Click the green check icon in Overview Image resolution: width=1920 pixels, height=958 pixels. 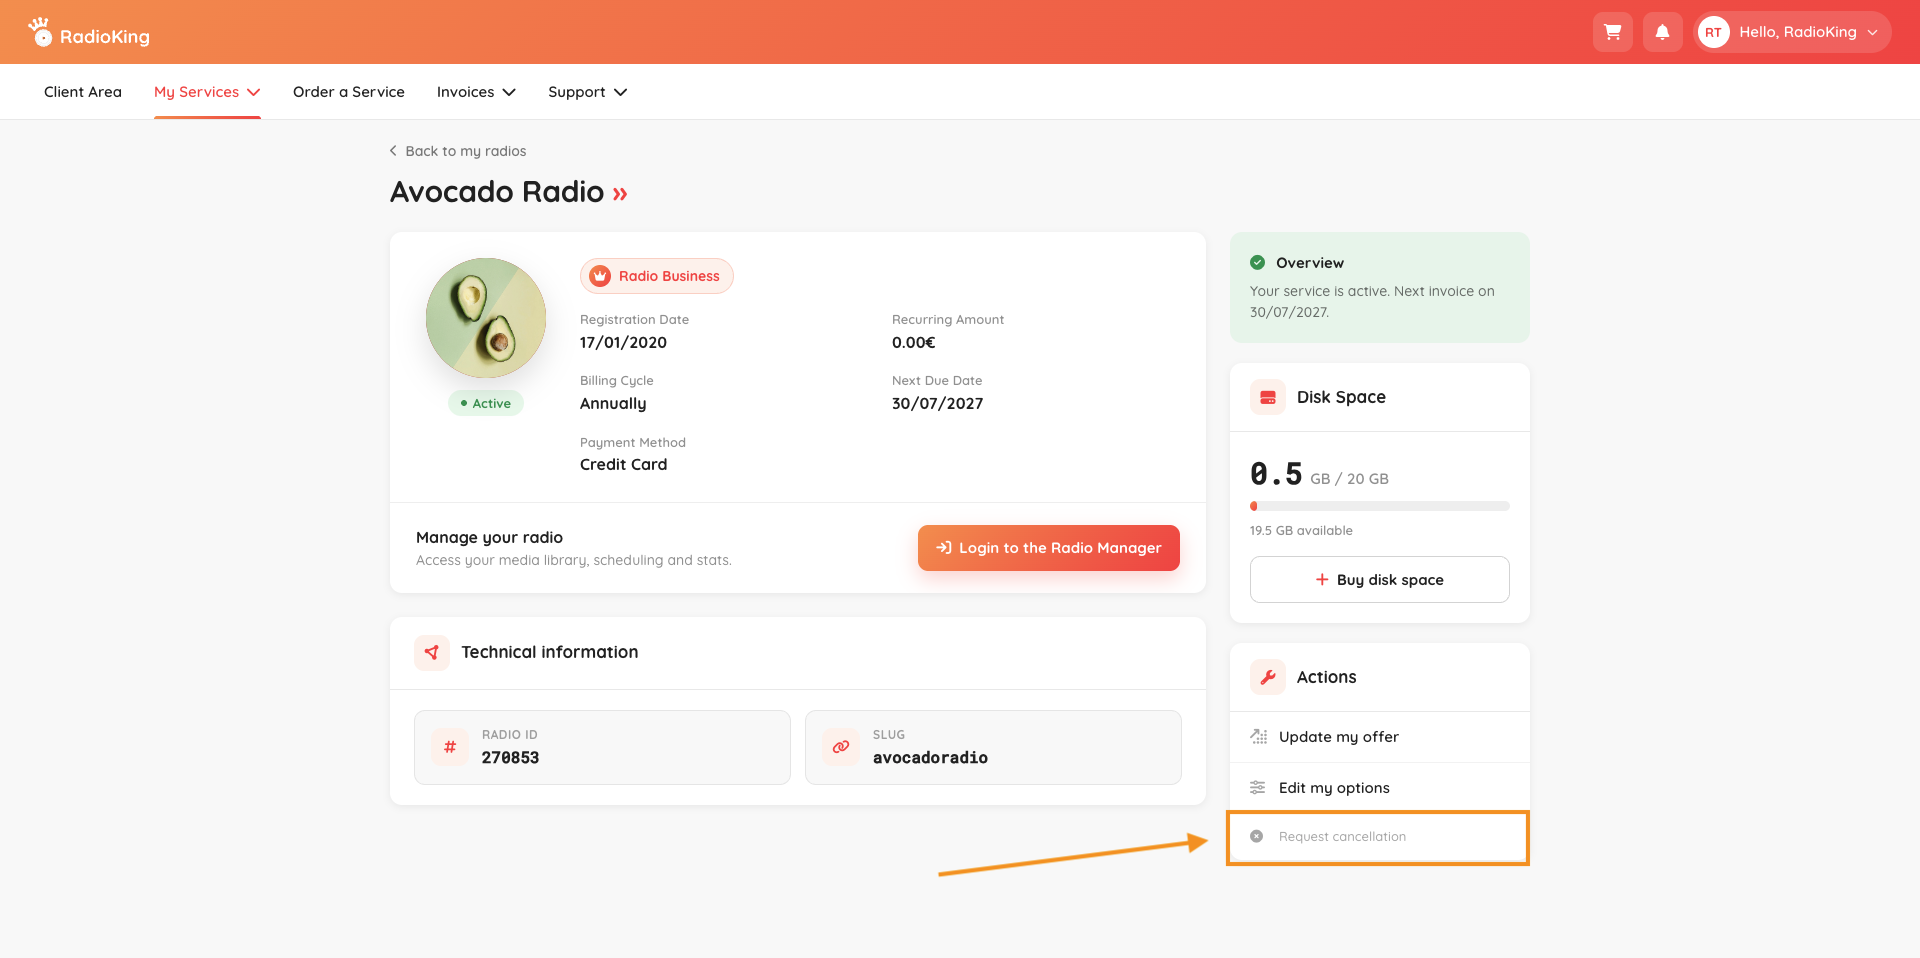point(1257,263)
